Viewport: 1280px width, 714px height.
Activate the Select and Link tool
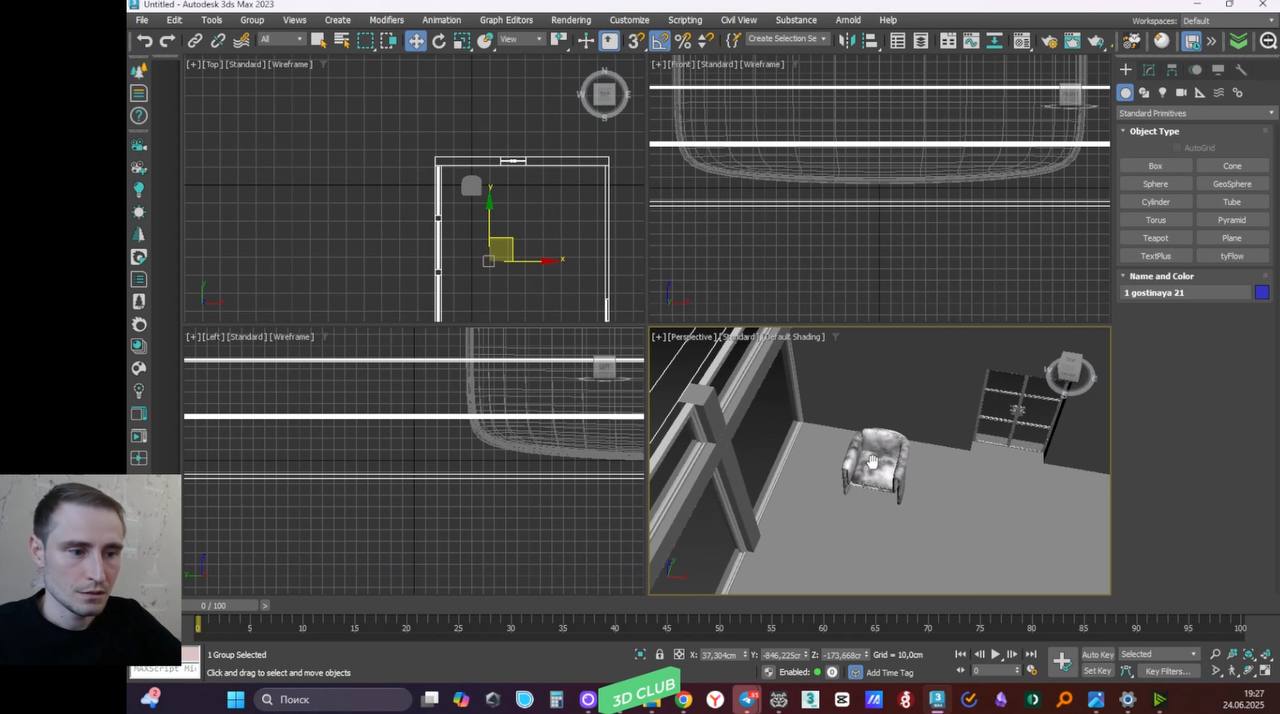[x=195, y=40]
